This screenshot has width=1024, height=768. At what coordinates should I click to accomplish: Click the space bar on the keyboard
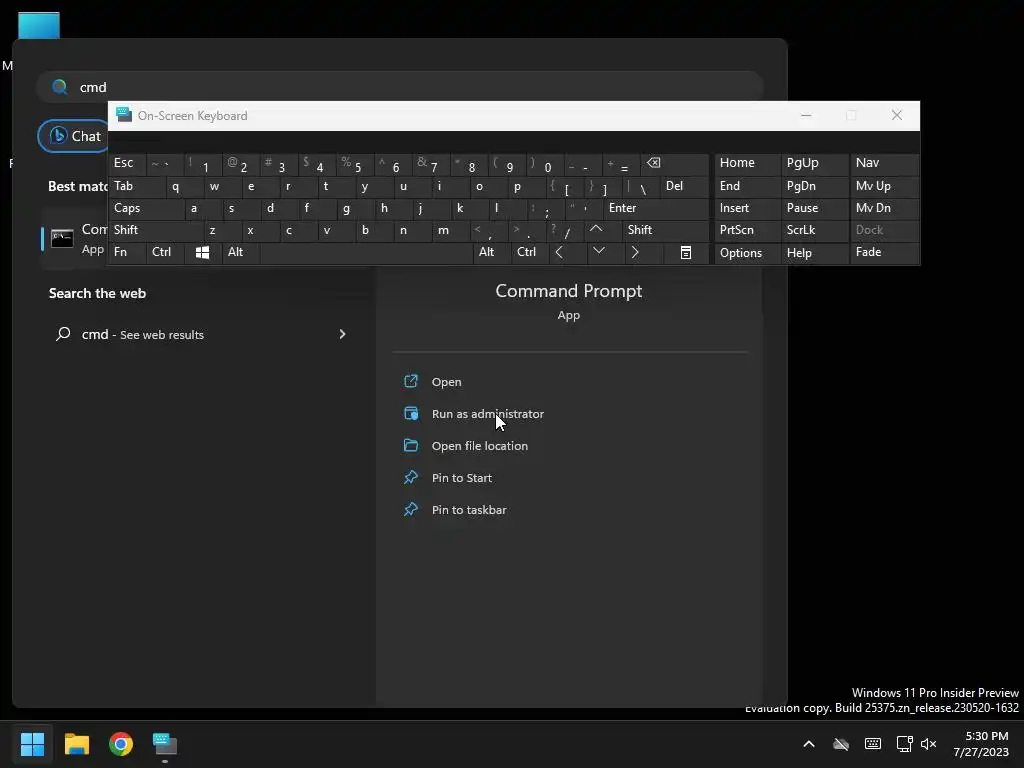click(366, 252)
